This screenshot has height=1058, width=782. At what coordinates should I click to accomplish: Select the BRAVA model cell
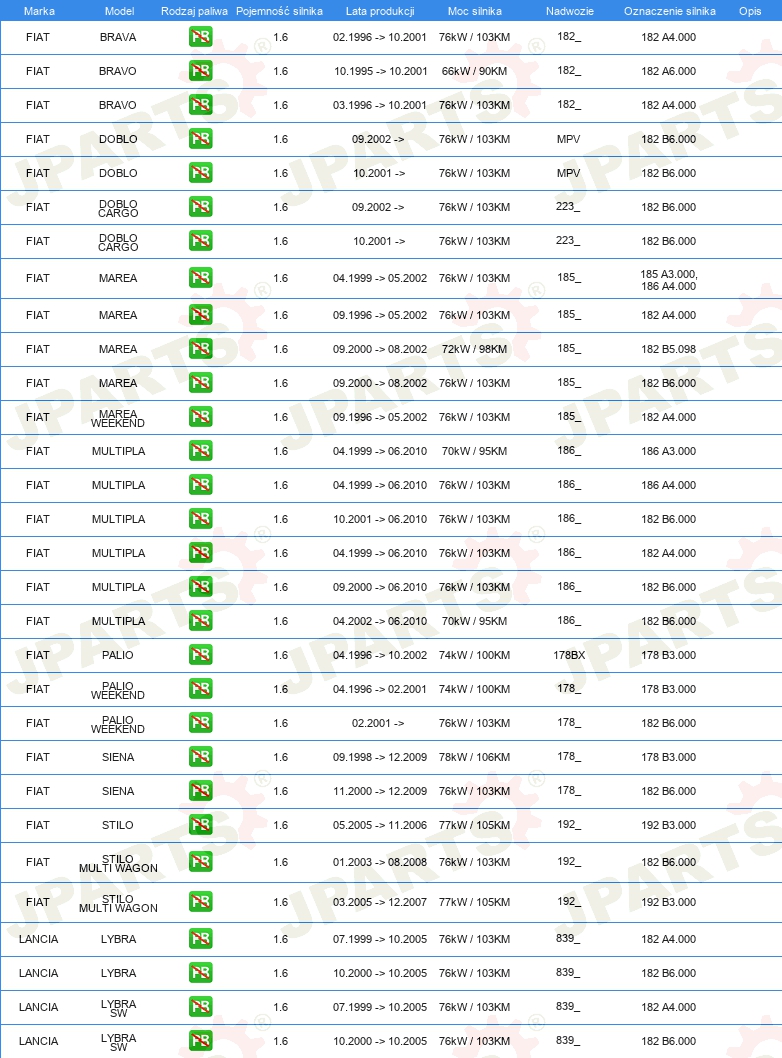pos(118,37)
